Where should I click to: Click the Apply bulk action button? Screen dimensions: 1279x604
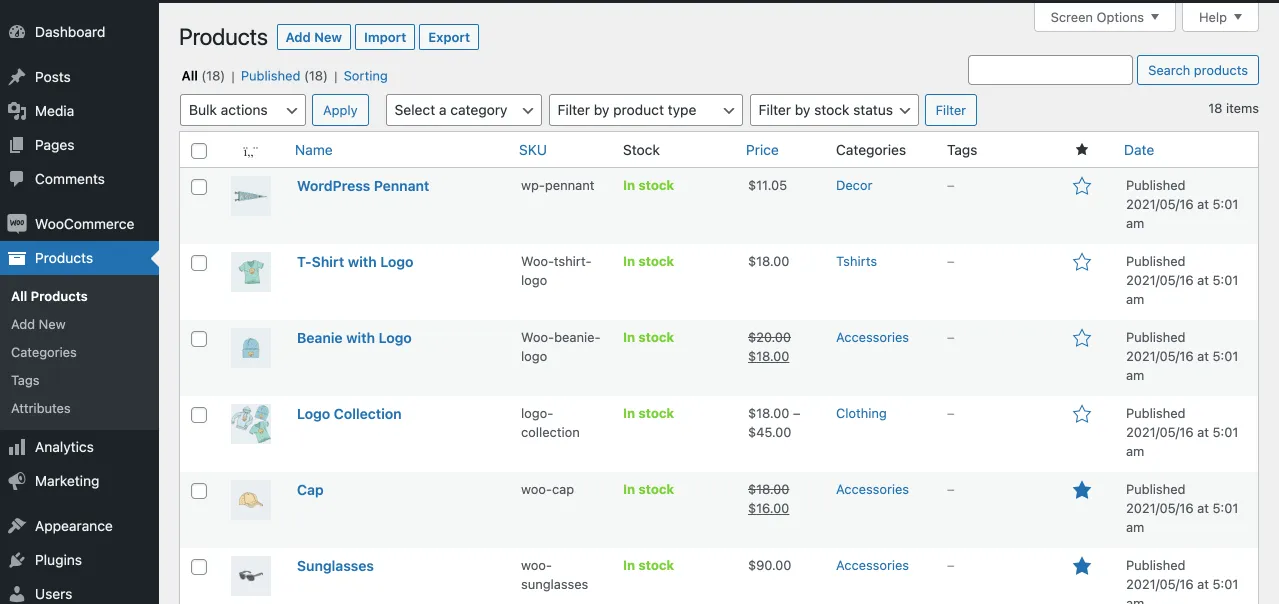tap(340, 110)
